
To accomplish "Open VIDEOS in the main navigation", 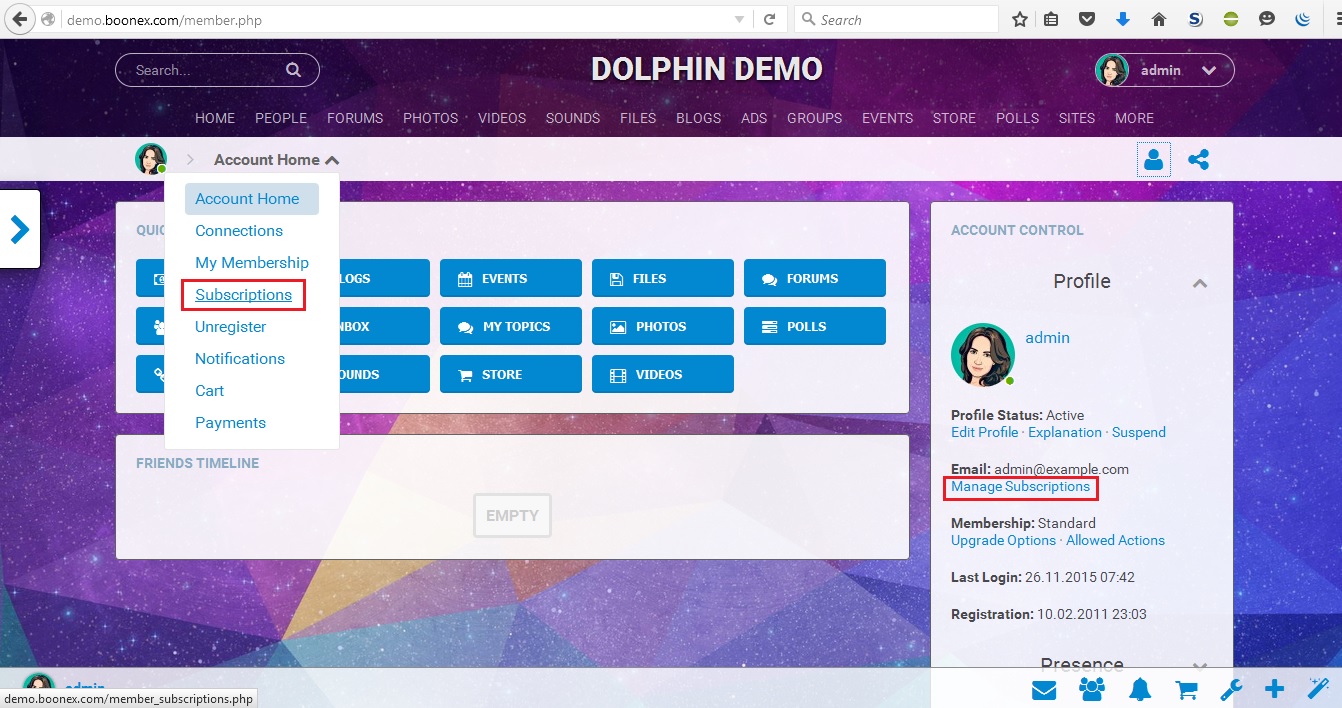I will click(502, 118).
